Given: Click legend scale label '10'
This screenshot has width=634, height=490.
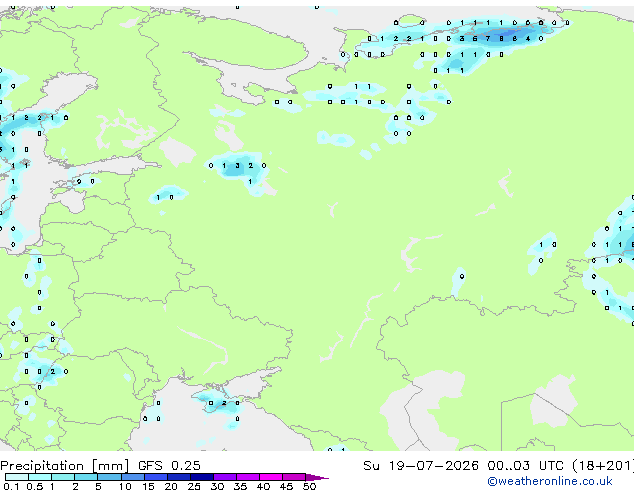Looking at the screenshot, I should click(x=125, y=486).
